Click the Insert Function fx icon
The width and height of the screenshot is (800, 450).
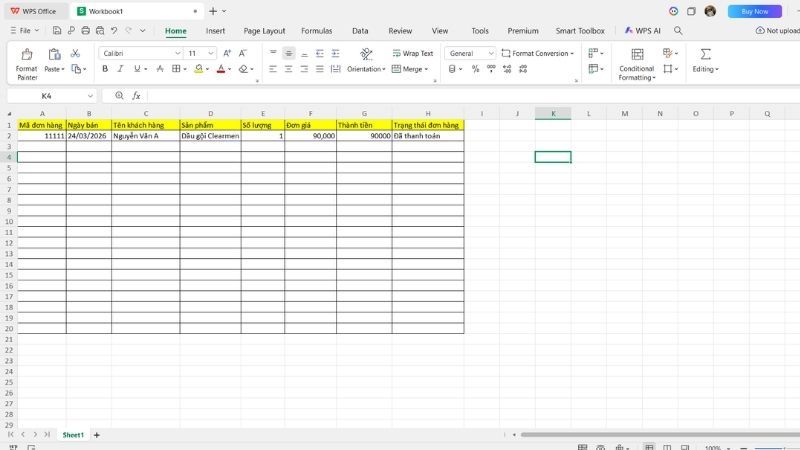[136, 96]
